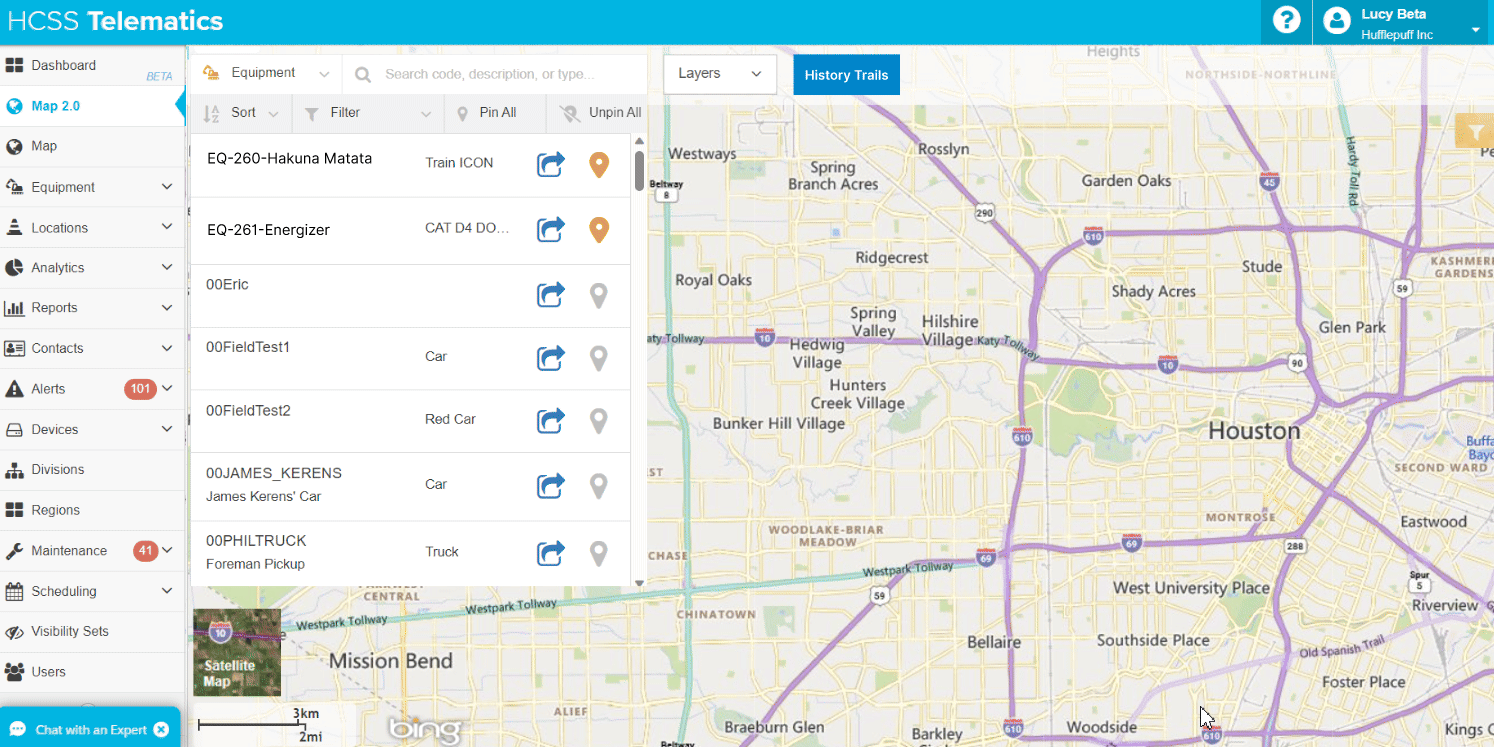The width and height of the screenshot is (1494, 747).
Task: Click the list scroll up arrow
Action: [639, 141]
